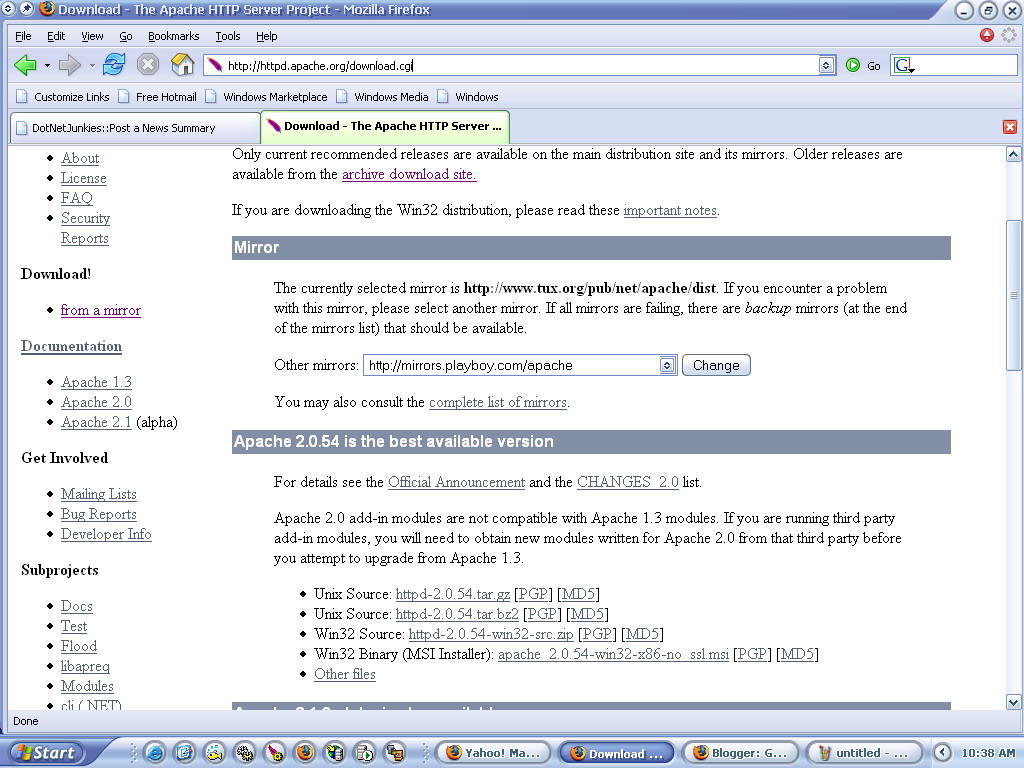Click the Change mirror button
The width and height of the screenshot is (1024, 768).
pyautogui.click(x=716, y=365)
